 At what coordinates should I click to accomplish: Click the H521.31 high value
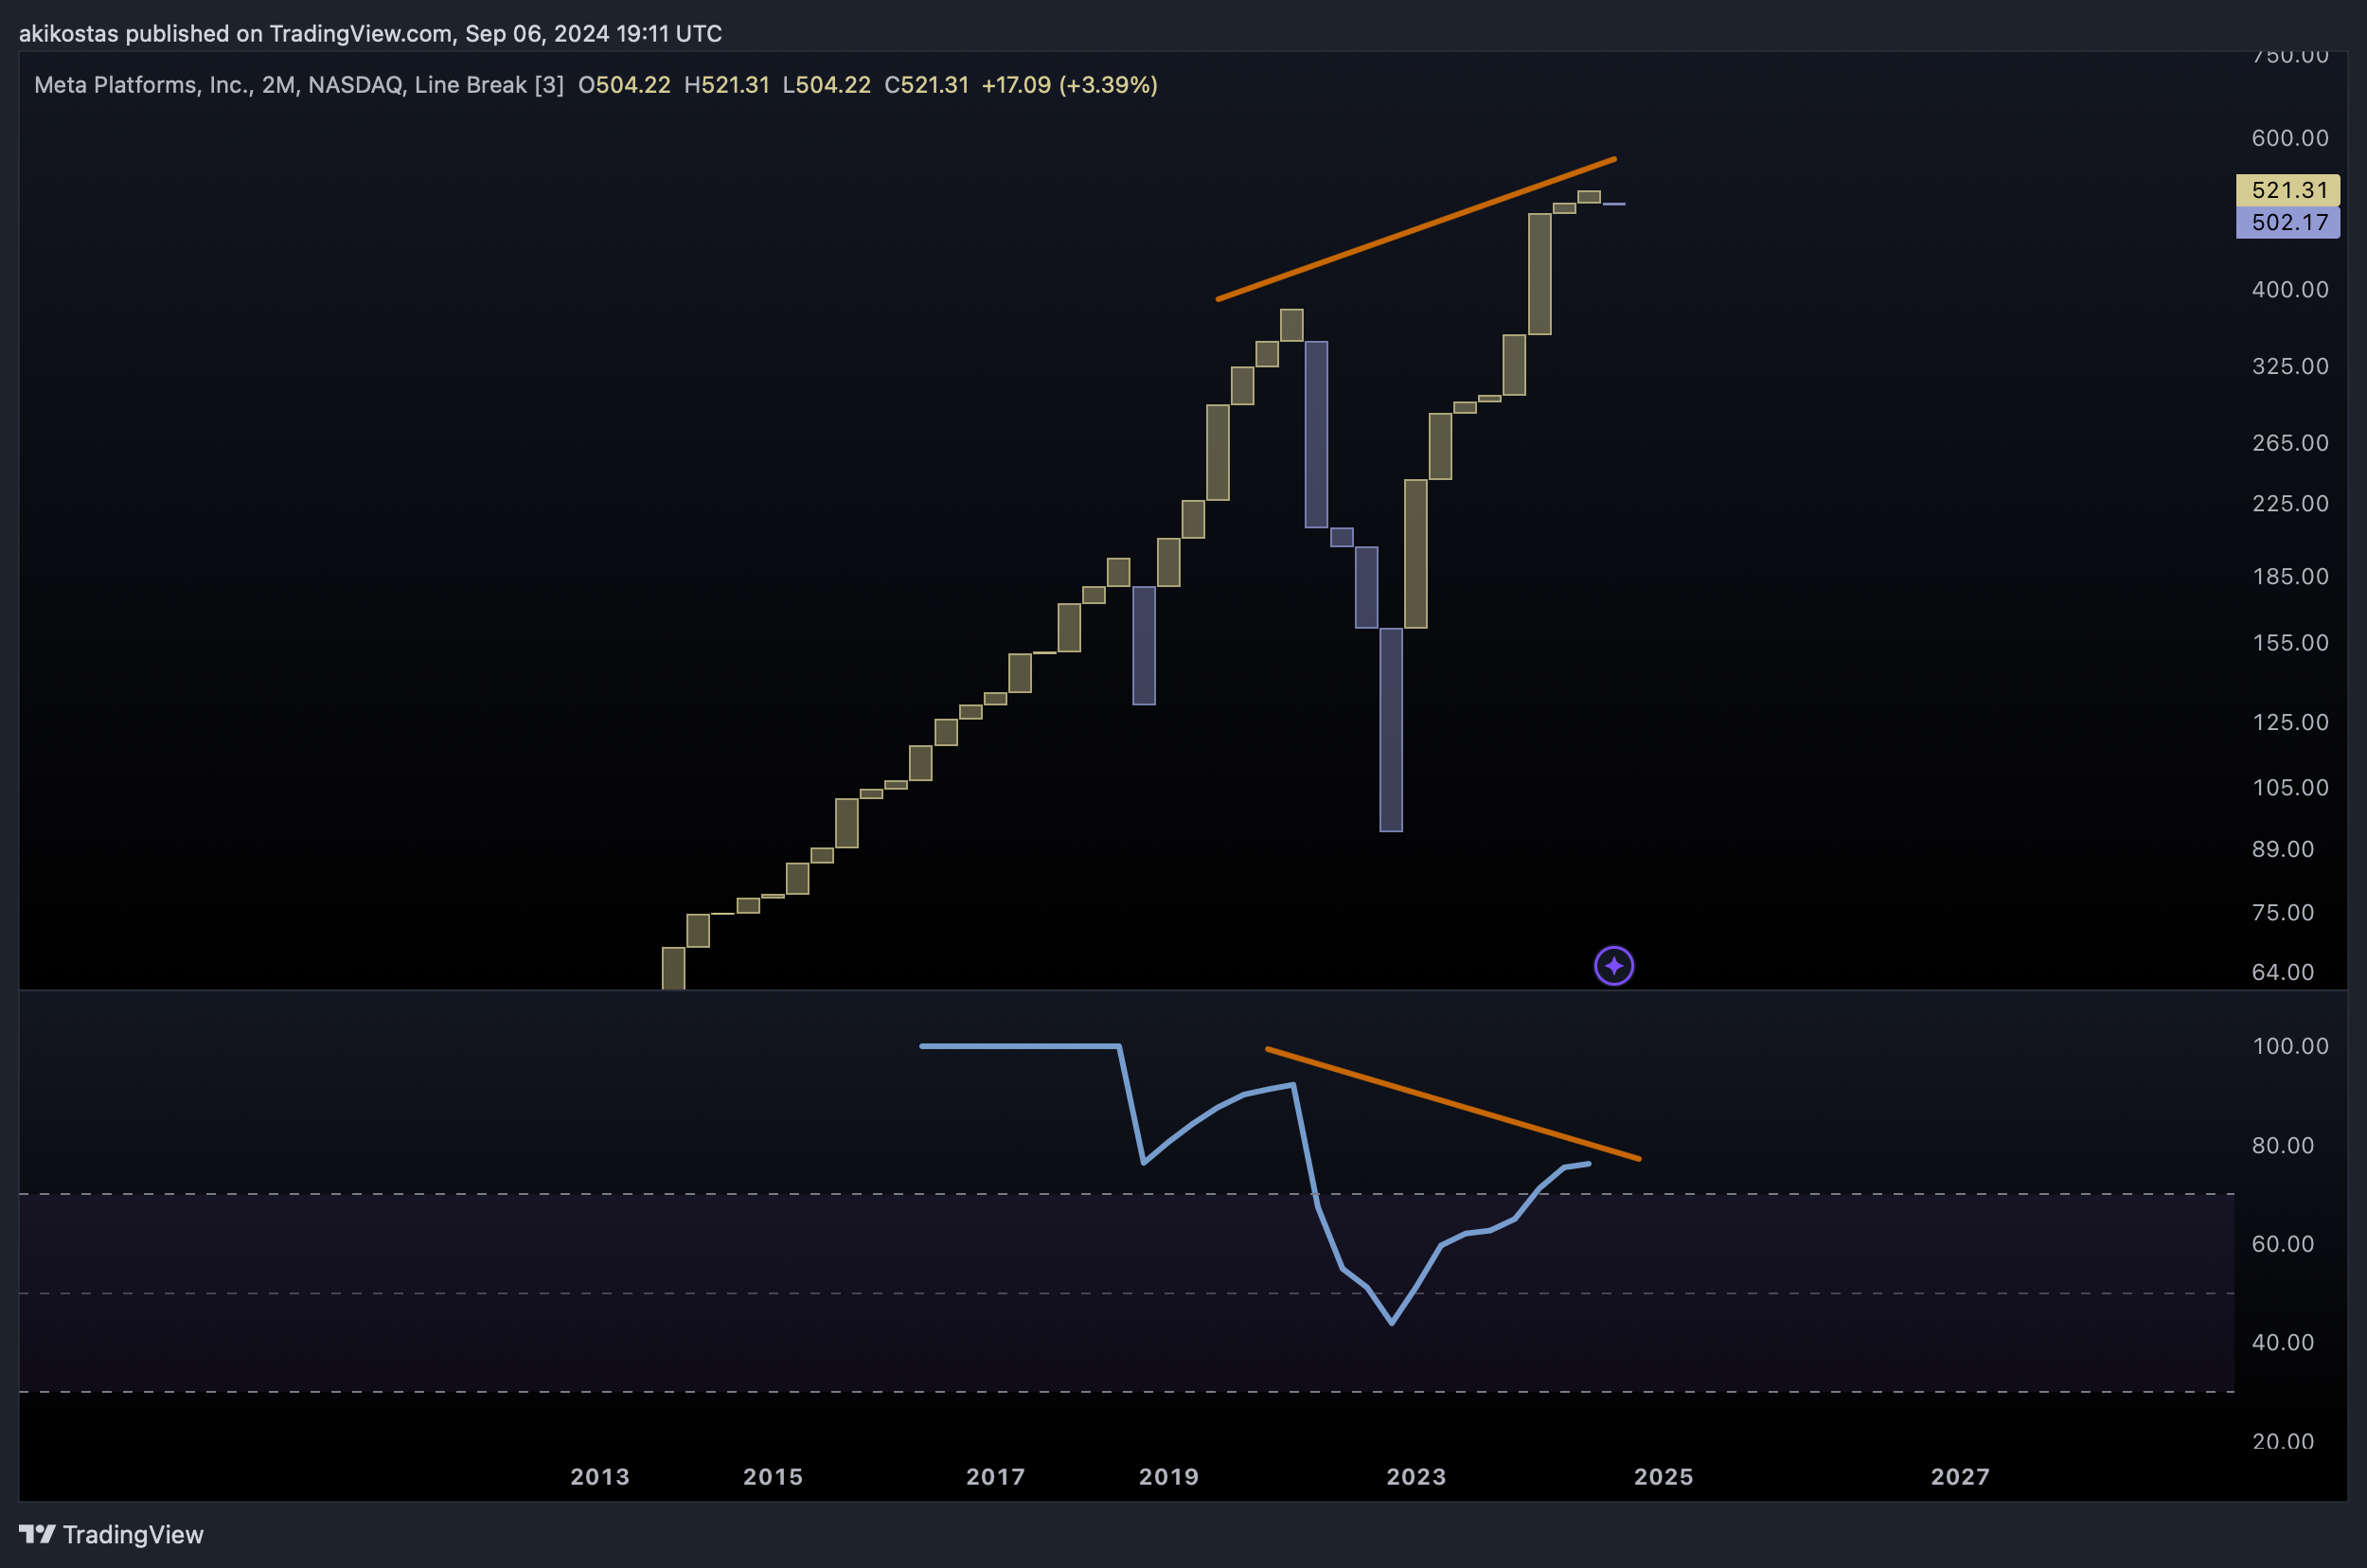726,85
